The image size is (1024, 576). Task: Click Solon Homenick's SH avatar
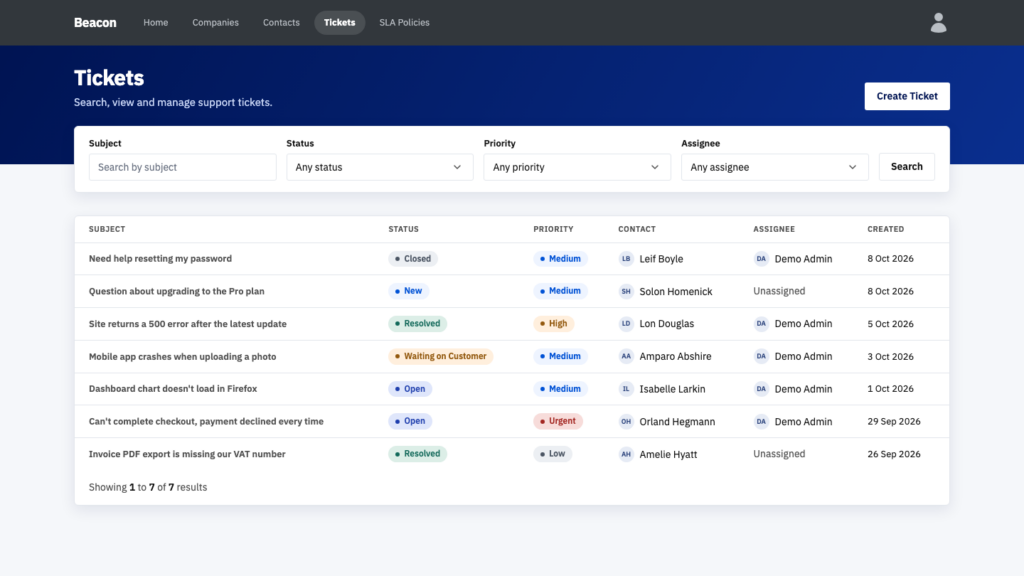pyautogui.click(x=626, y=291)
